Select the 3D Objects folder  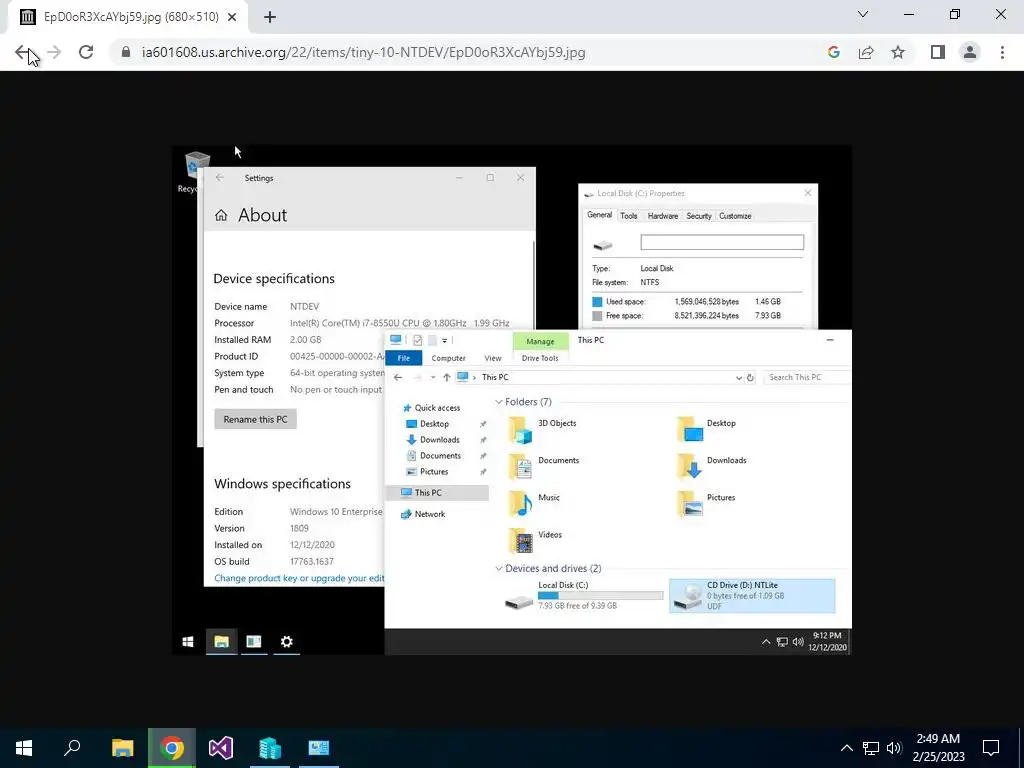pos(543,430)
